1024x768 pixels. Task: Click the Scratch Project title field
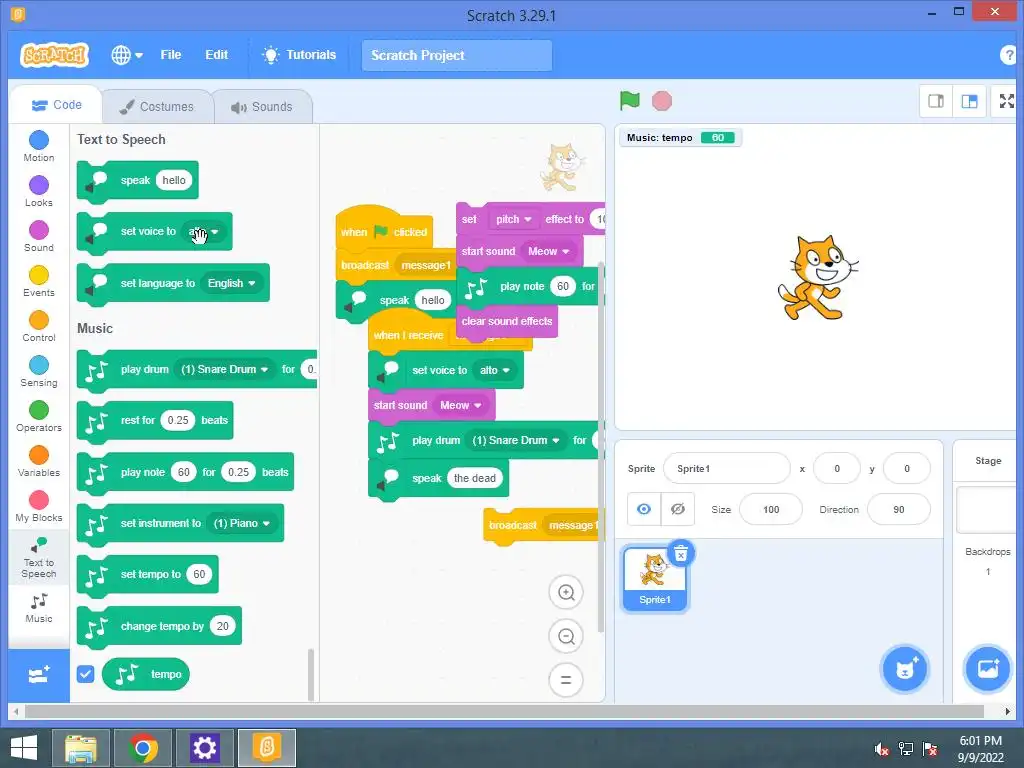coord(456,56)
